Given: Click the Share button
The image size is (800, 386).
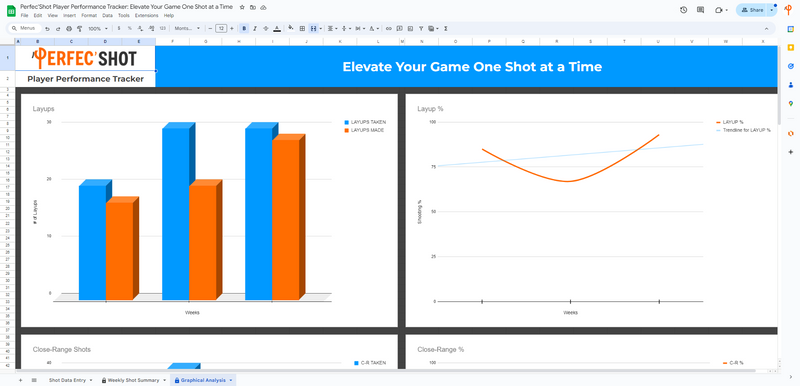Looking at the screenshot, I should click(x=753, y=10).
